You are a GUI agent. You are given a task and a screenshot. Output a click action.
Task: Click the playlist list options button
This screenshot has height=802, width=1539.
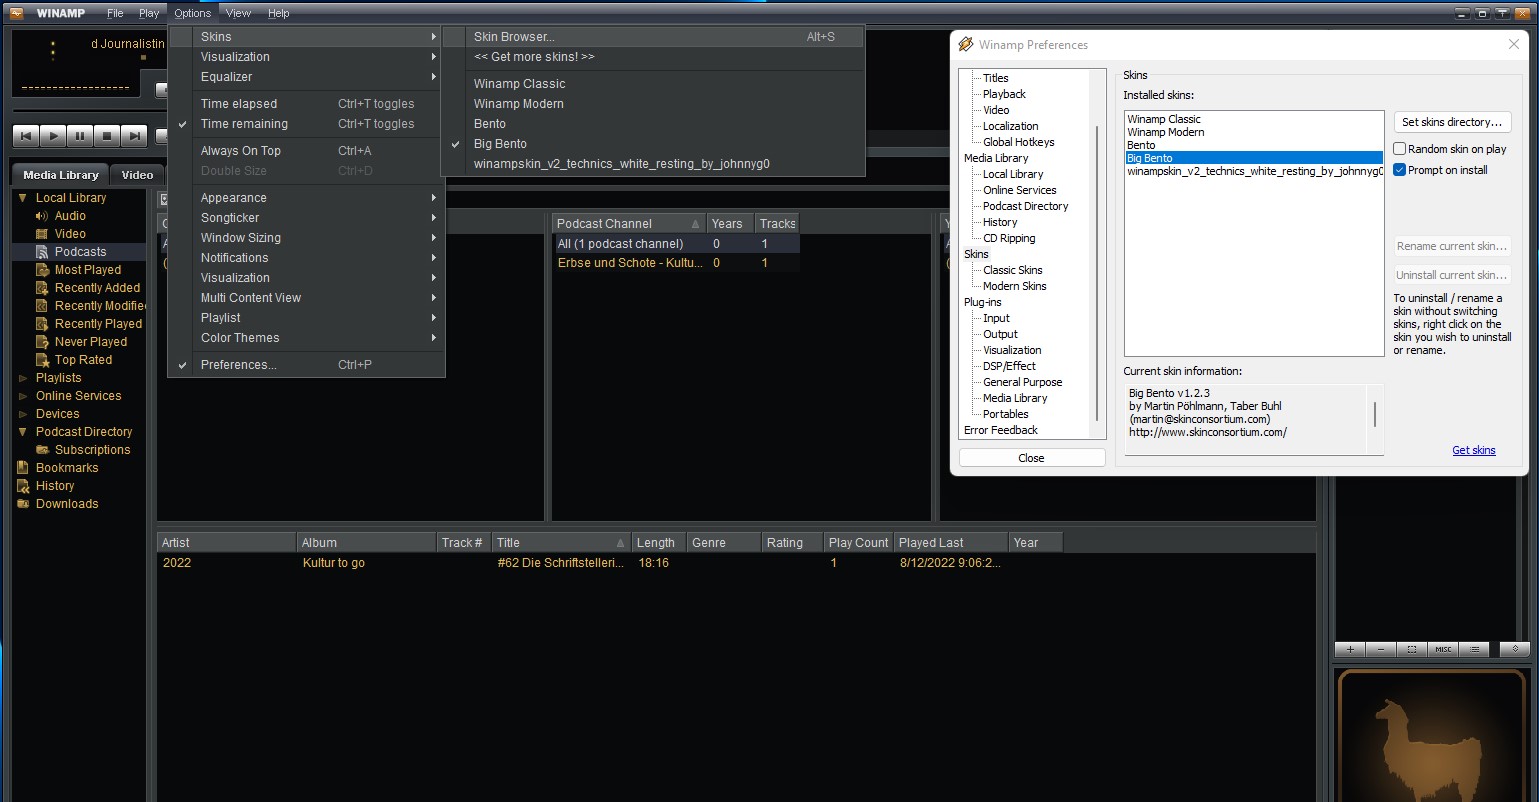[x=1474, y=649]
